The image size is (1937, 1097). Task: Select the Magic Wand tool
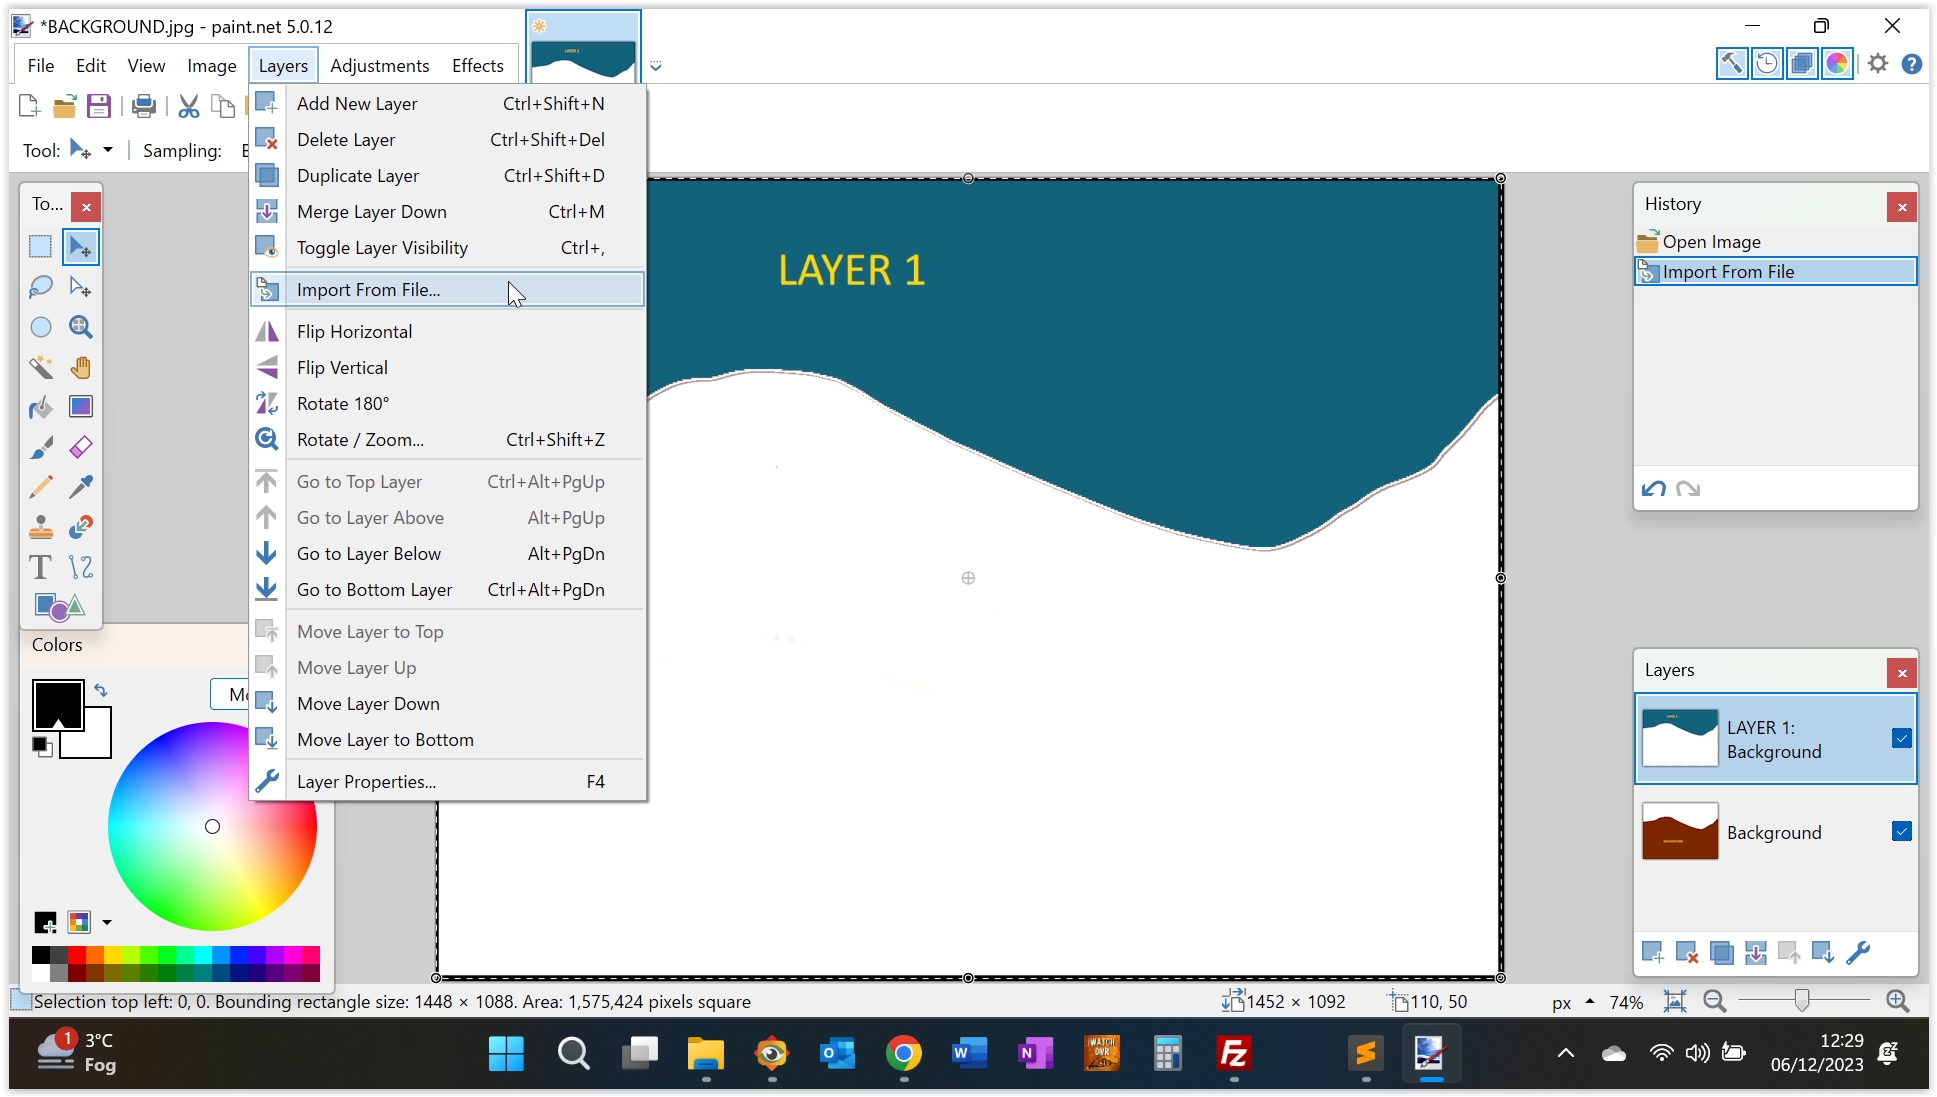[41, 367]
